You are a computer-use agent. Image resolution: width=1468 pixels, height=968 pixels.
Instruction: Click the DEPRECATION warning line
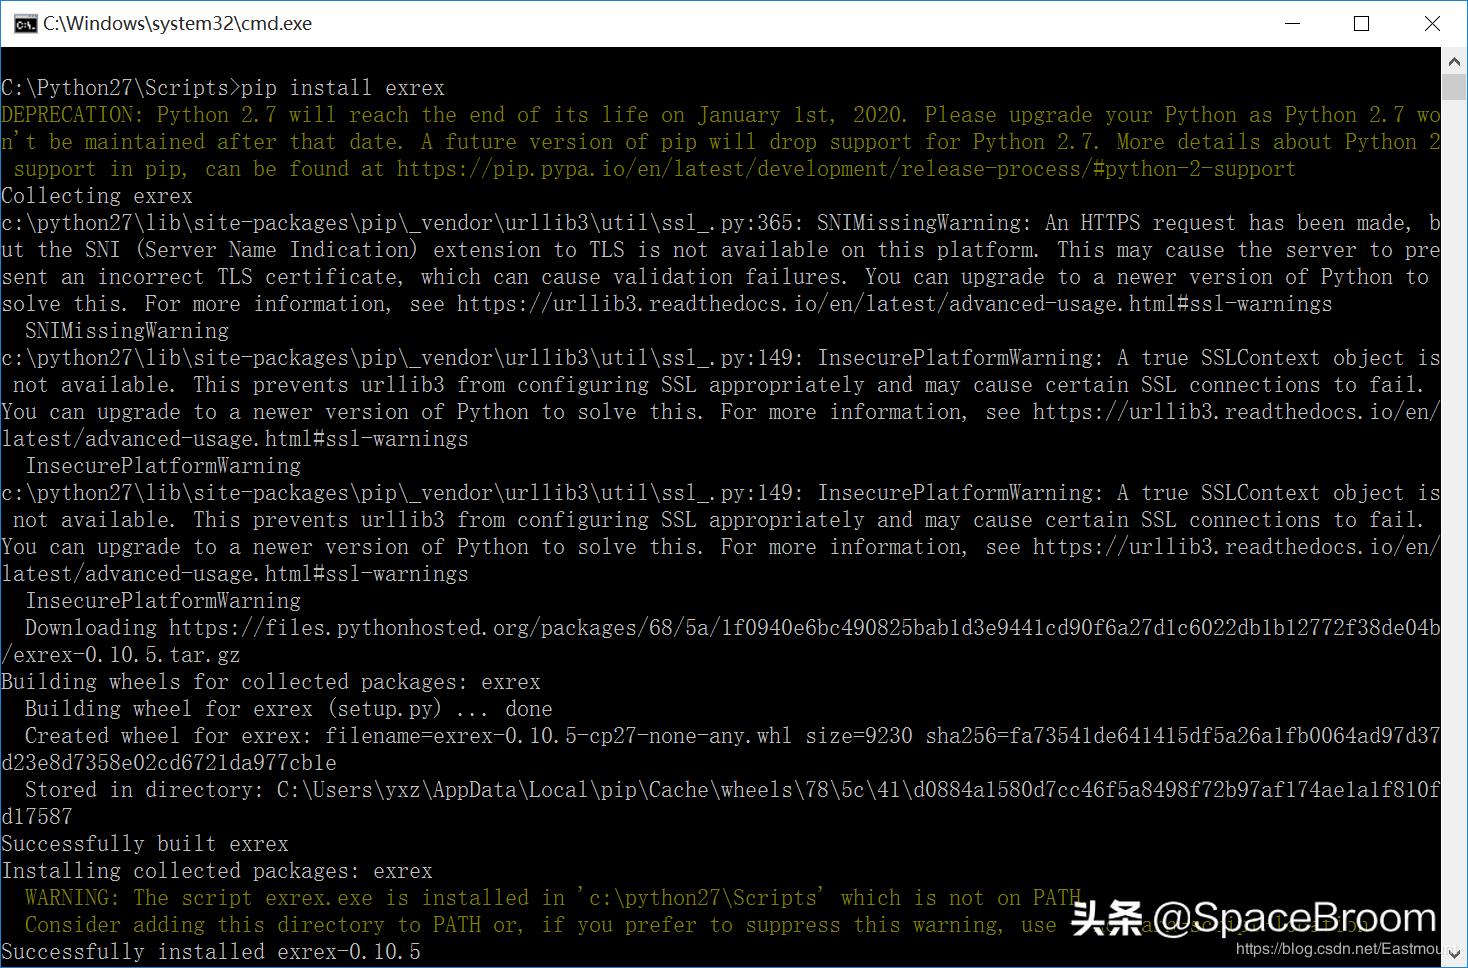click(700, 114)
